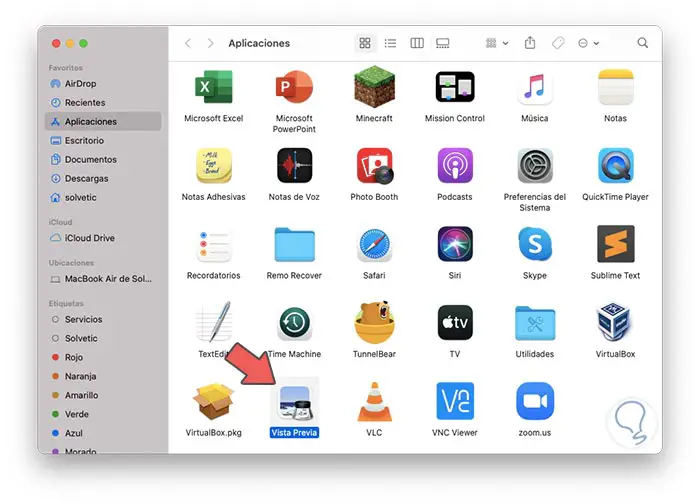The height and width of the screenshot is (504, 700).
Task: Open the TunnelBear application
Action: point(374,323)
